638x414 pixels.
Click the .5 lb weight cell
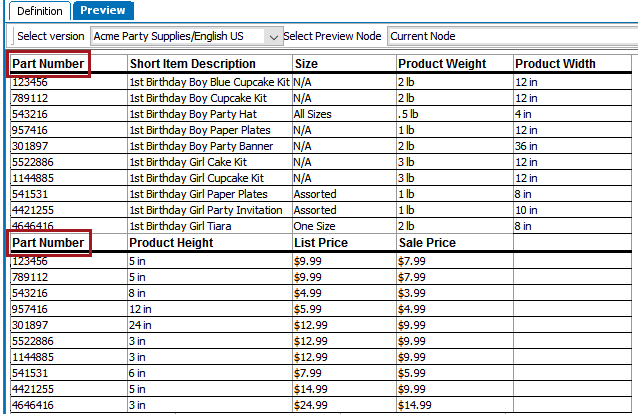click(455, 114)
